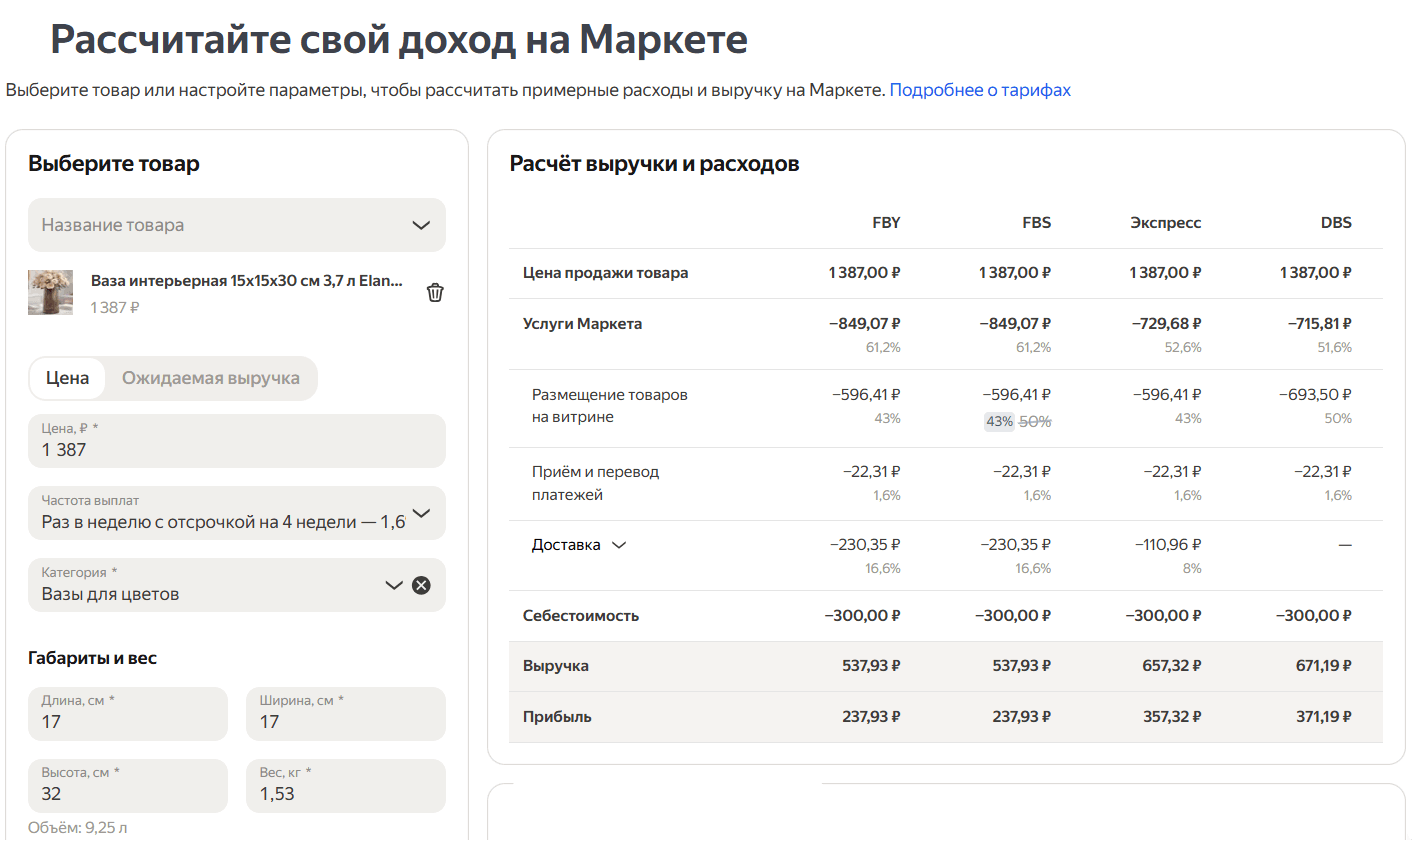Click Экспресс Услуги Маркета −729,68 ₽
The height and width of the screenshot is (843, 1416).
pos(1167,324)
